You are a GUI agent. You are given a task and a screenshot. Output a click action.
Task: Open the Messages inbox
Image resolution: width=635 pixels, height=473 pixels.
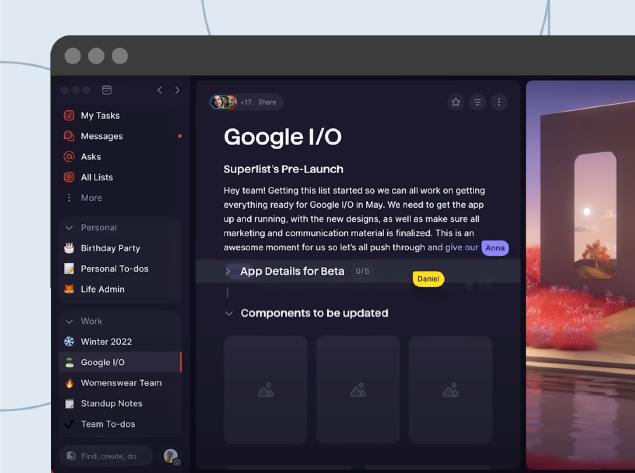click(x=101, y=136)
